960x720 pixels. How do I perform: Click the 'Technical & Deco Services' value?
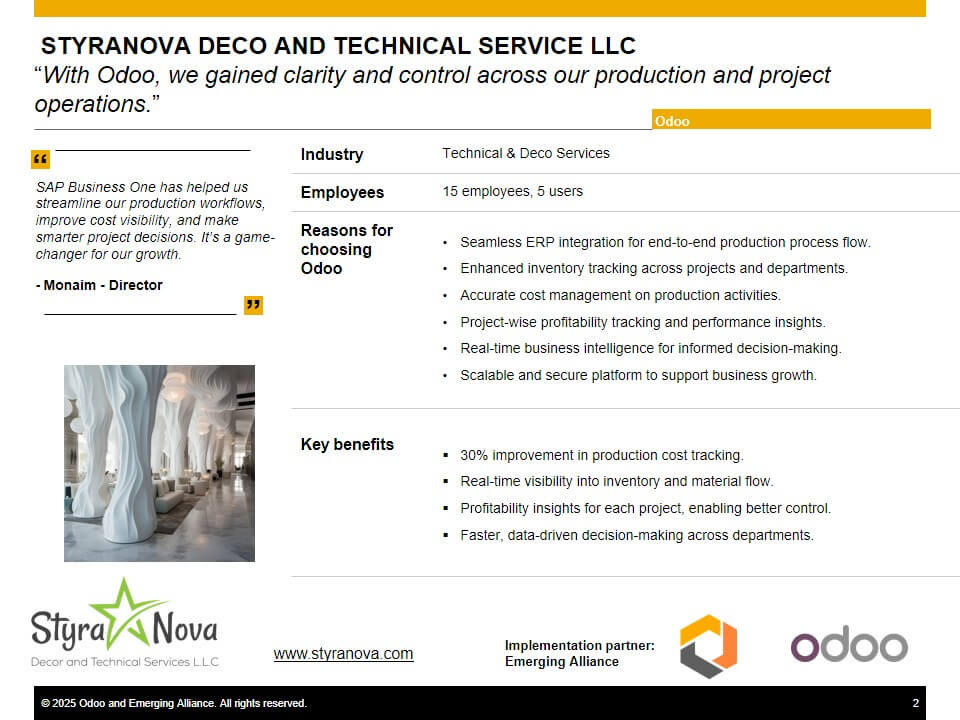[526, 153]
